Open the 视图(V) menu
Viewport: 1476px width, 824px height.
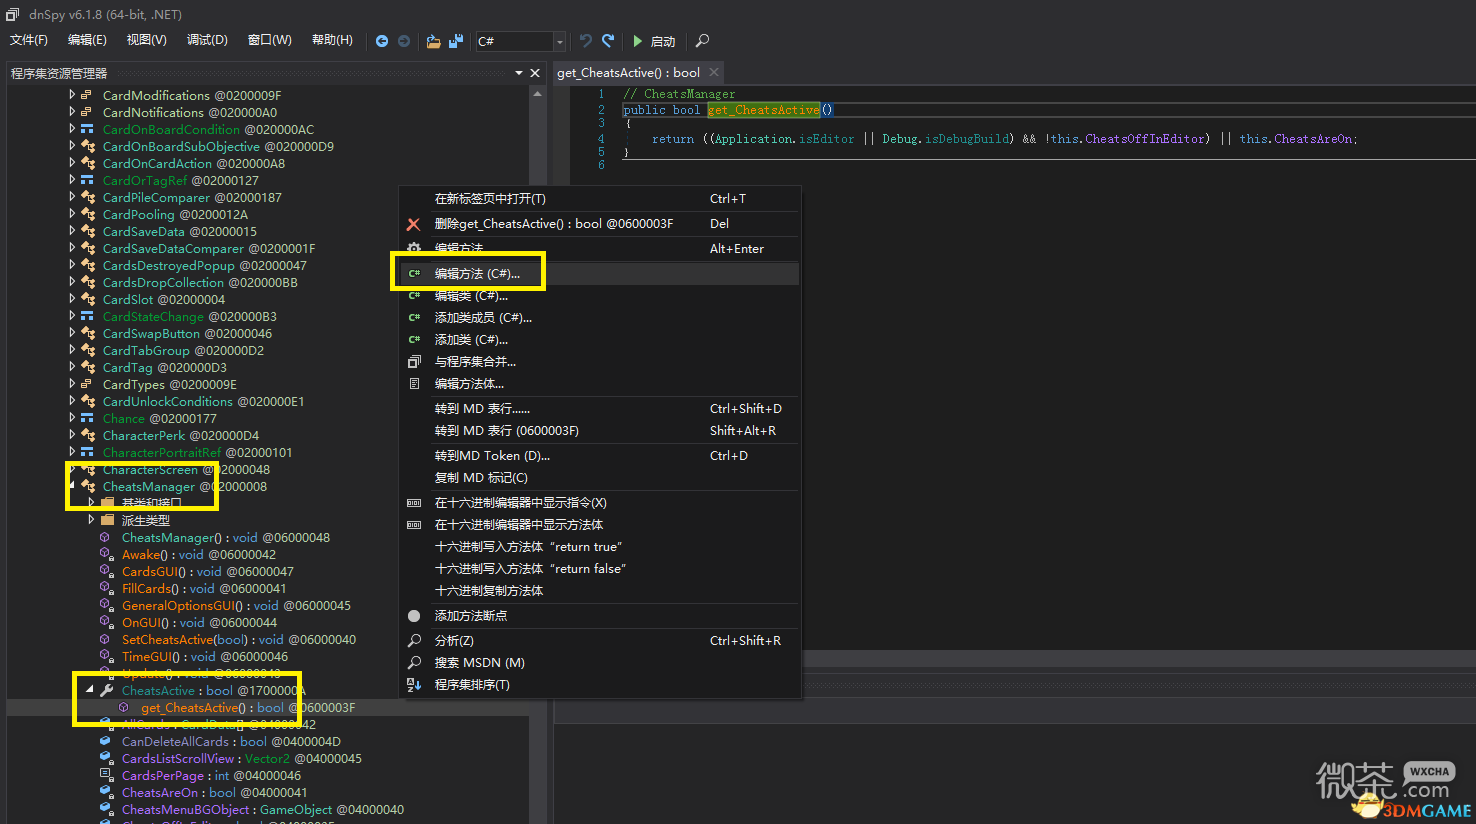click(146, 40)
